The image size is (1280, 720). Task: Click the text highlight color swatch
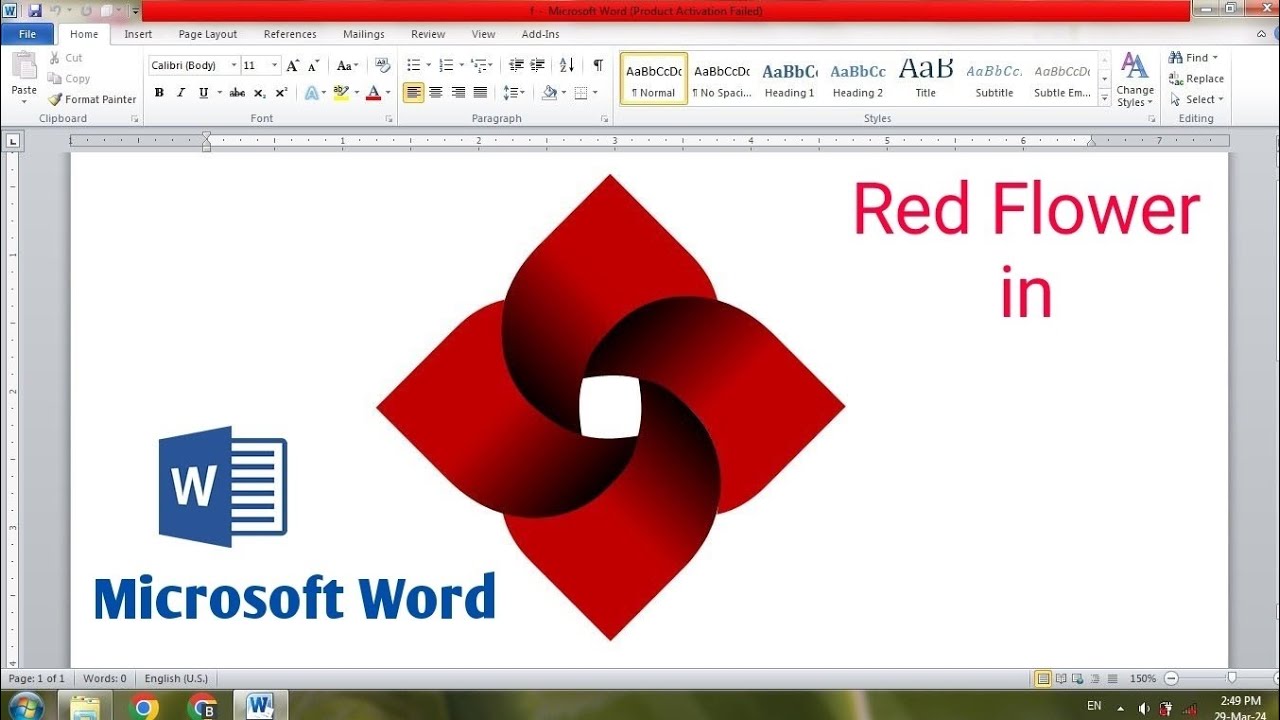pyautogui.click(x=340, y=93)
